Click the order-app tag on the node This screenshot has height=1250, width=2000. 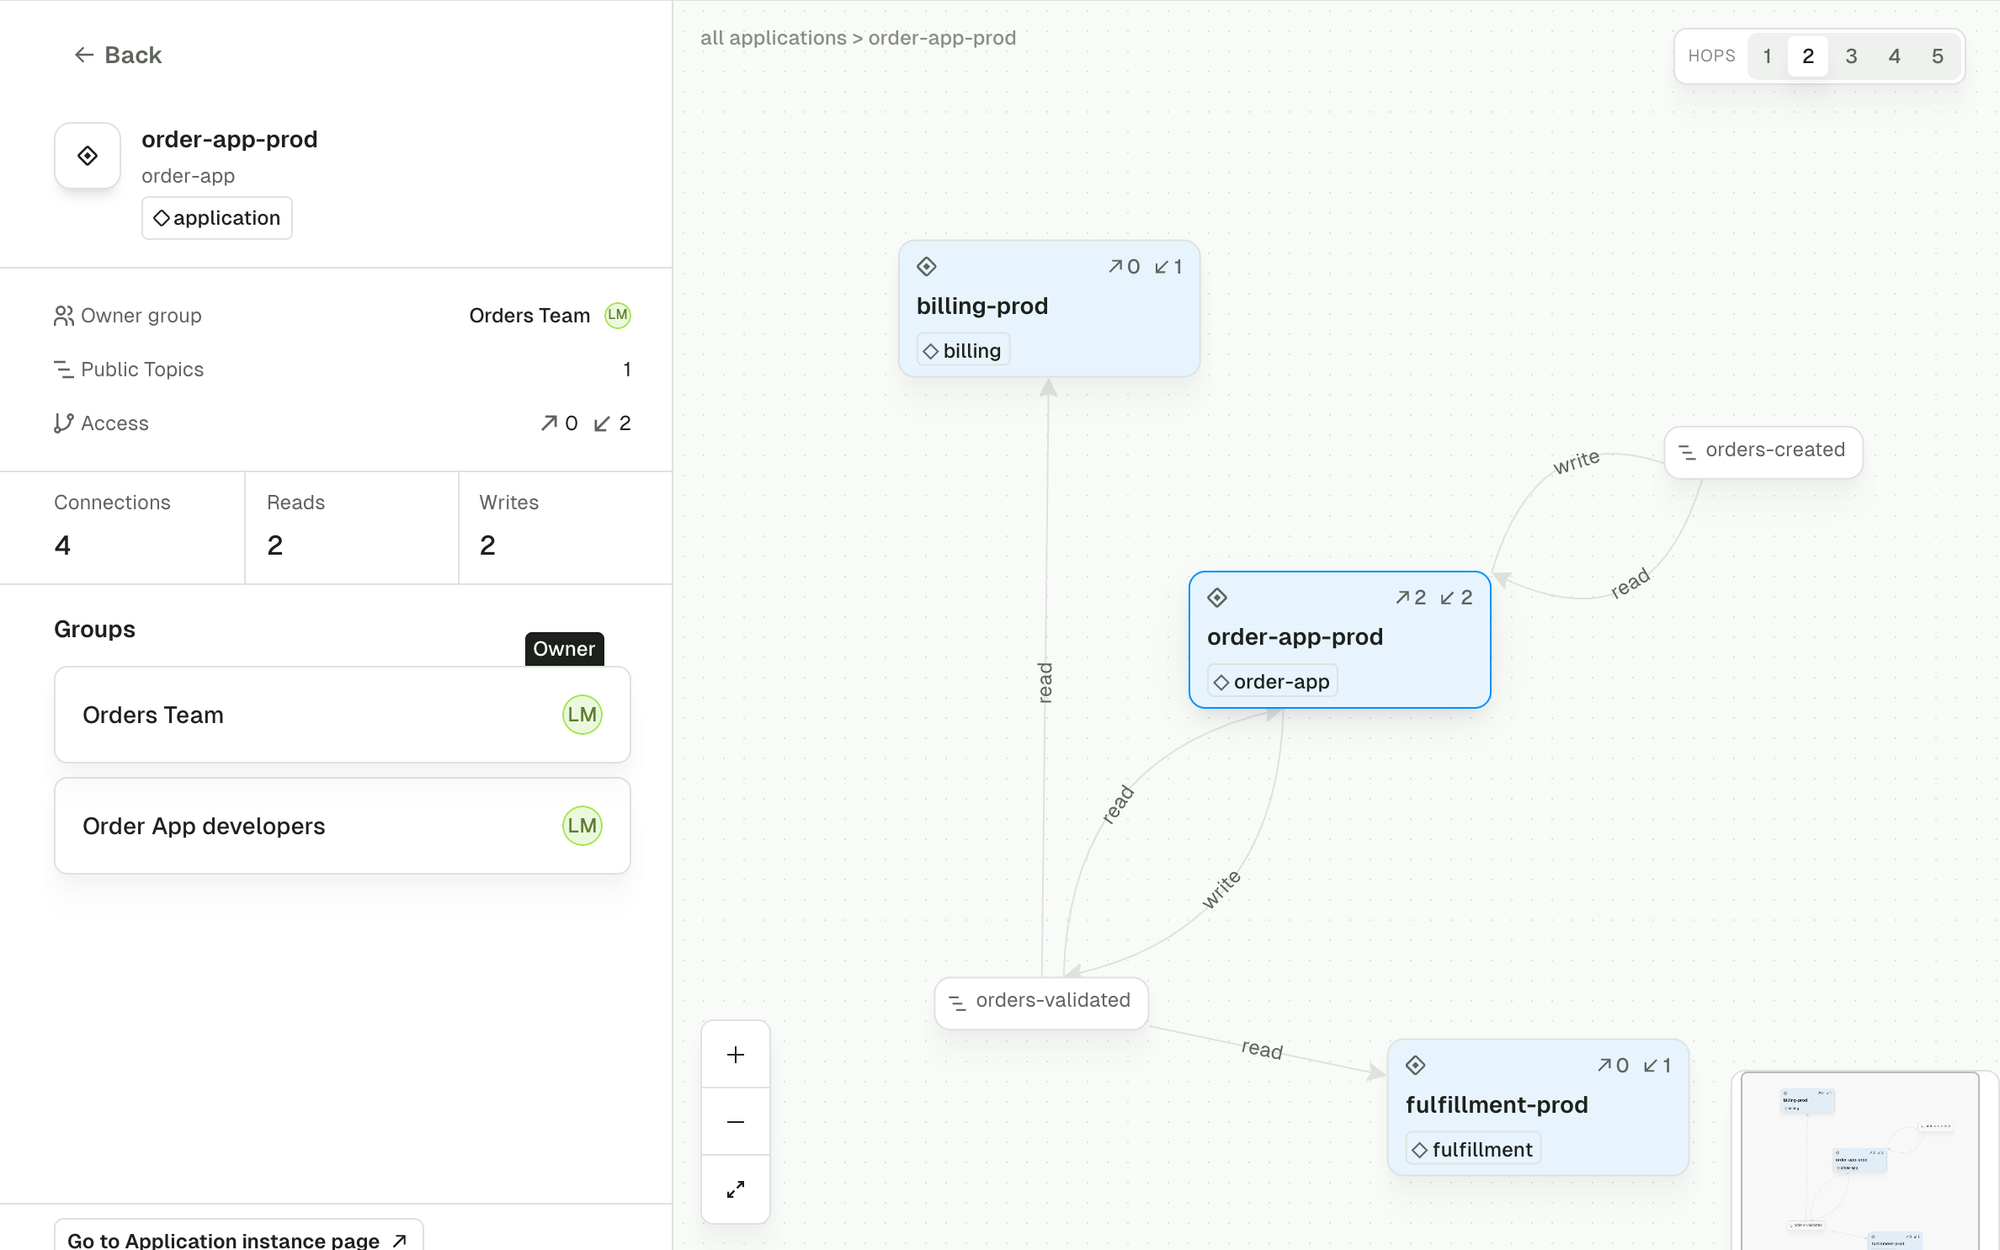tap(1272, 682)
